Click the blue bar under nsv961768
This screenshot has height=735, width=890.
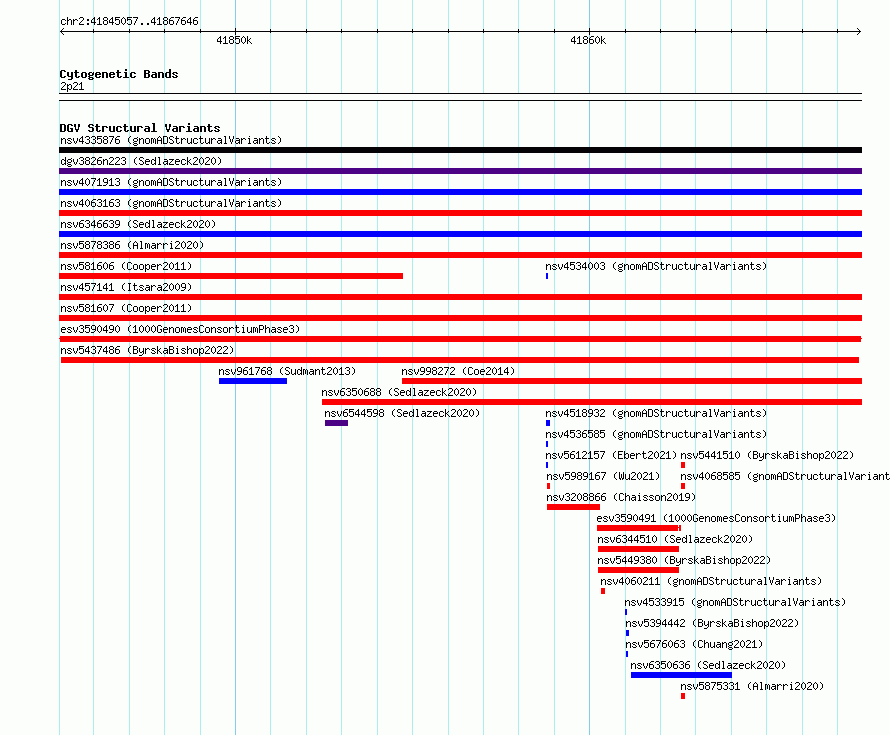pos(253,381)
